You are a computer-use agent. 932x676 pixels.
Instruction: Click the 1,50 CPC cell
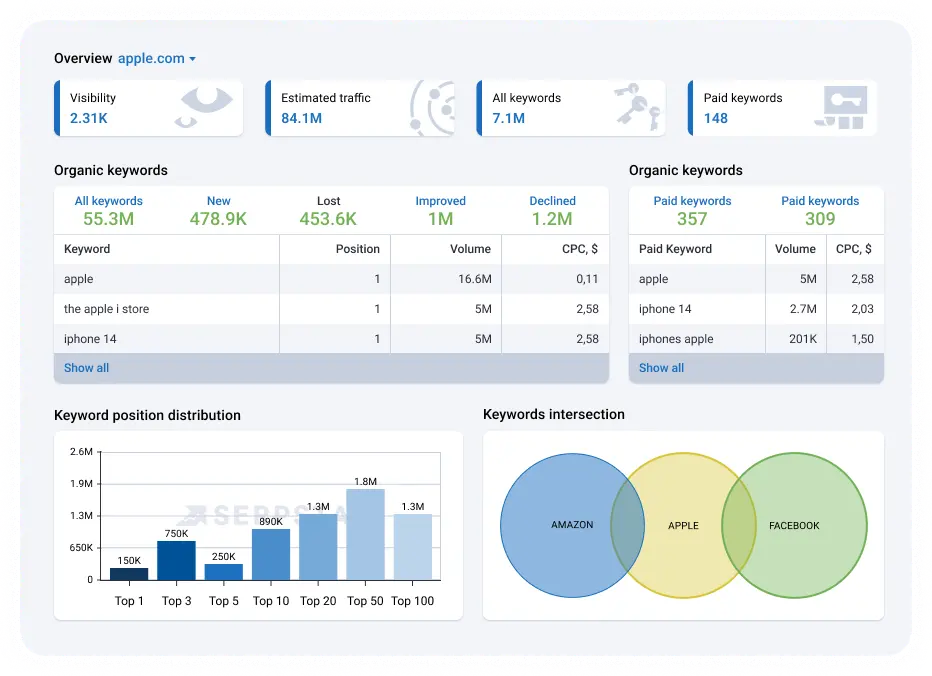(x=862, y=339)
